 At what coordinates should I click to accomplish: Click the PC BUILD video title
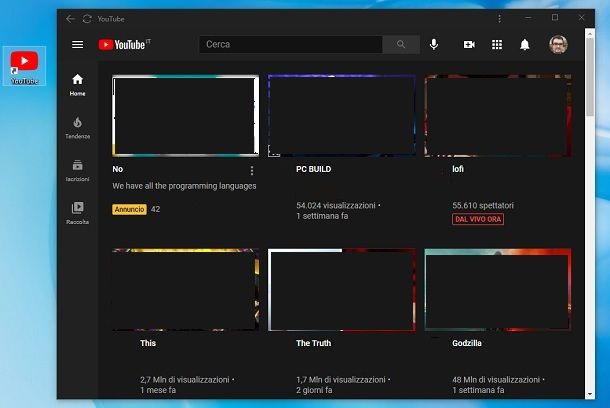pyautogui.click(x=314, y=169)
